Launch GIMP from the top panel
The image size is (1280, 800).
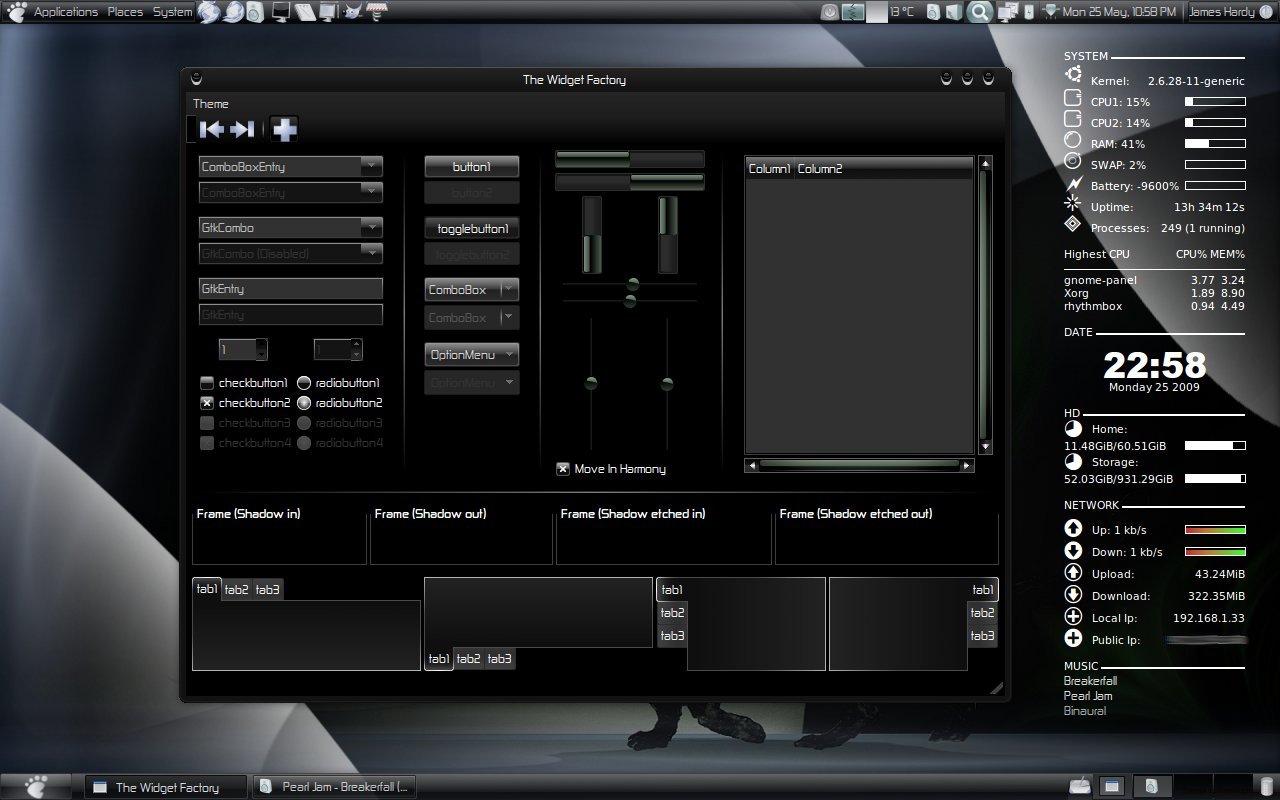353,12
